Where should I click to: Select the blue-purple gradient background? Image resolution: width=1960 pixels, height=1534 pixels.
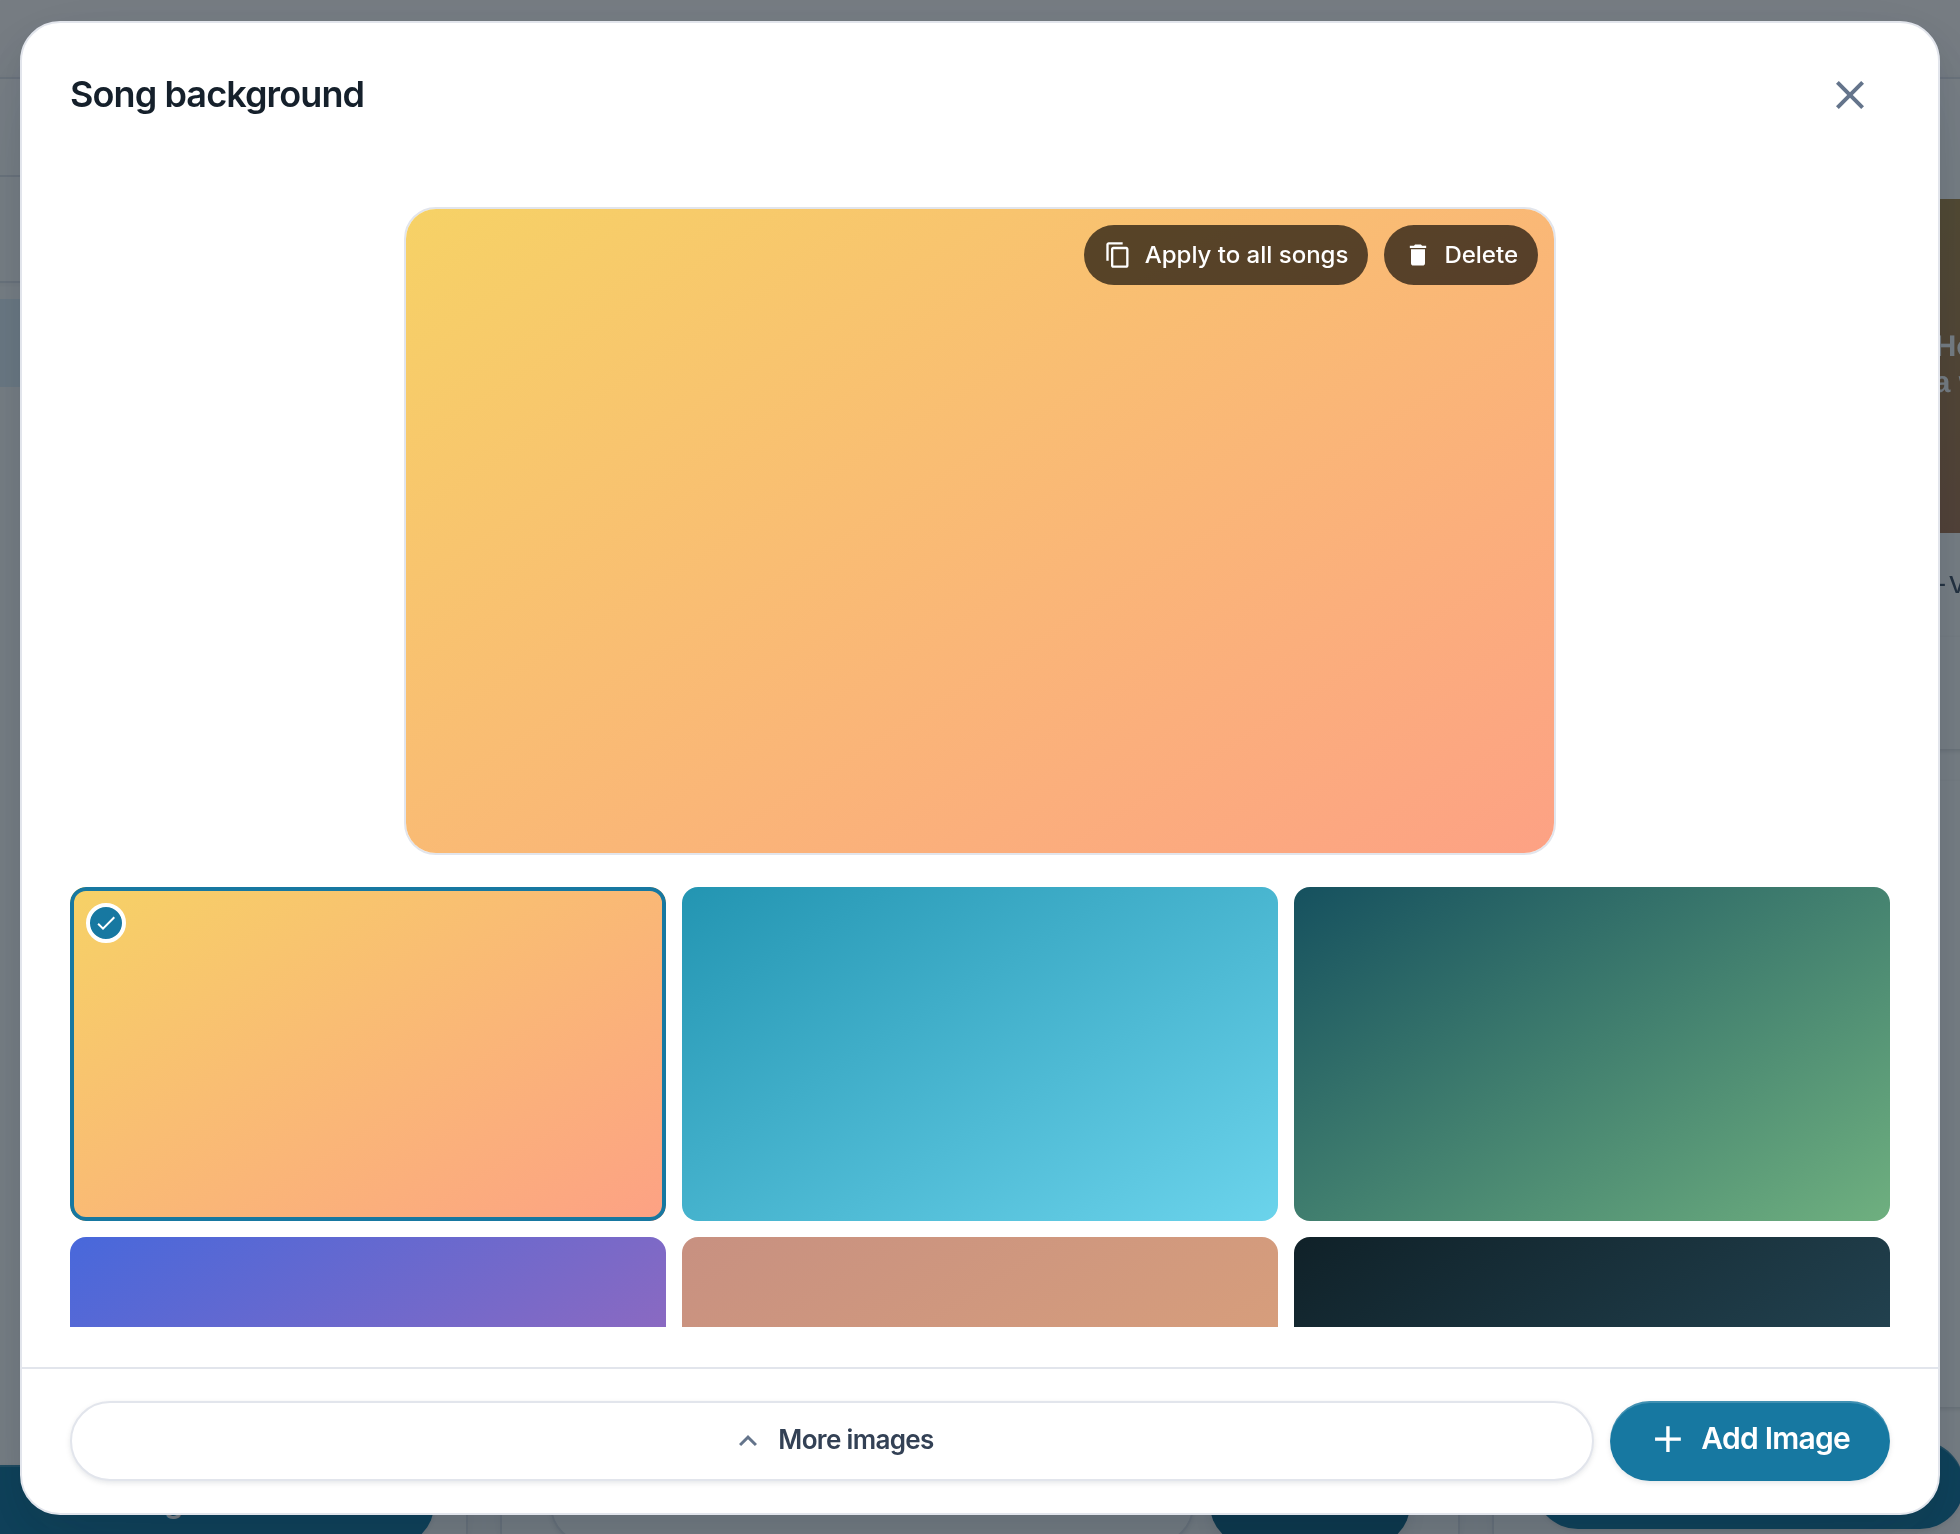click(x=367, y=1281)
